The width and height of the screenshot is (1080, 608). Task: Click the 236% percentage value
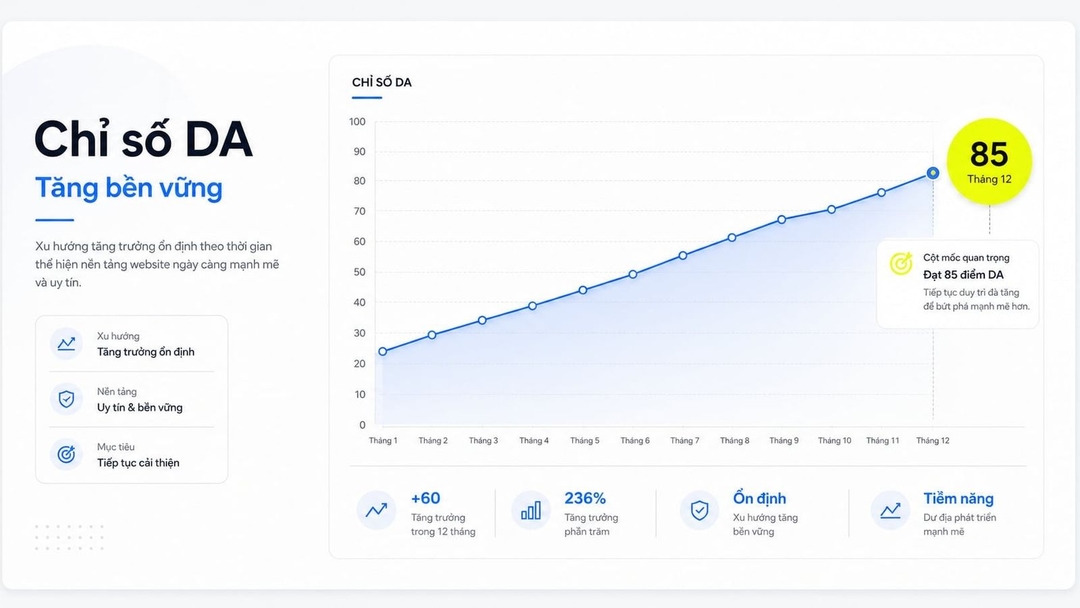tap(585, 498)
